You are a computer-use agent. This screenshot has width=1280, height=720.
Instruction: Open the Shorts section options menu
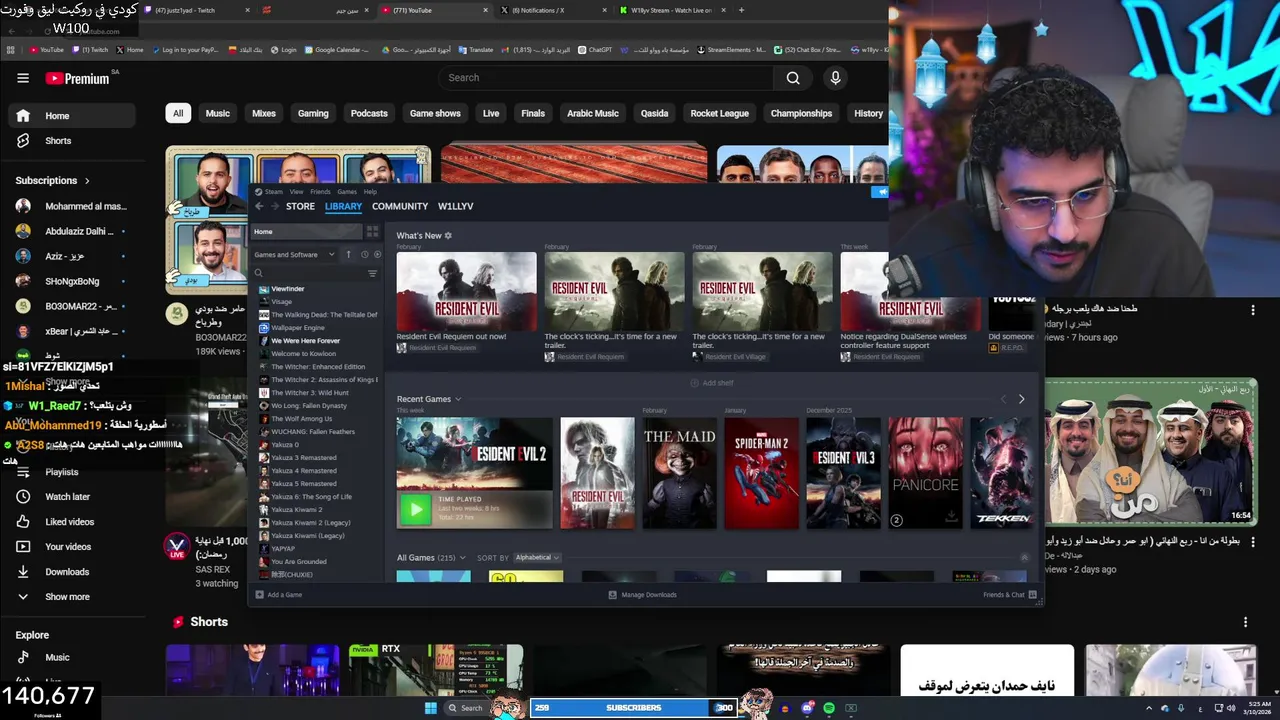tap(1245, 622)
